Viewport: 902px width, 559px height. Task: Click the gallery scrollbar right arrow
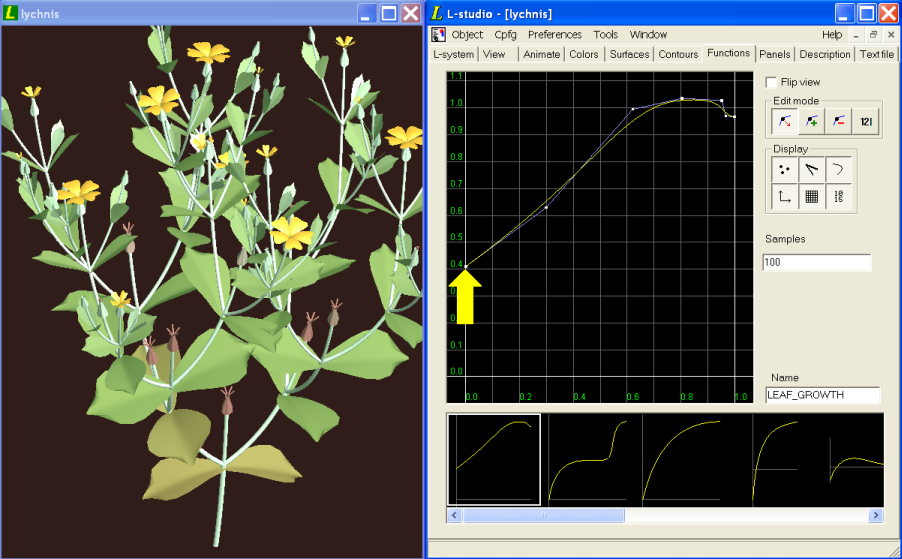click(876, 515)
